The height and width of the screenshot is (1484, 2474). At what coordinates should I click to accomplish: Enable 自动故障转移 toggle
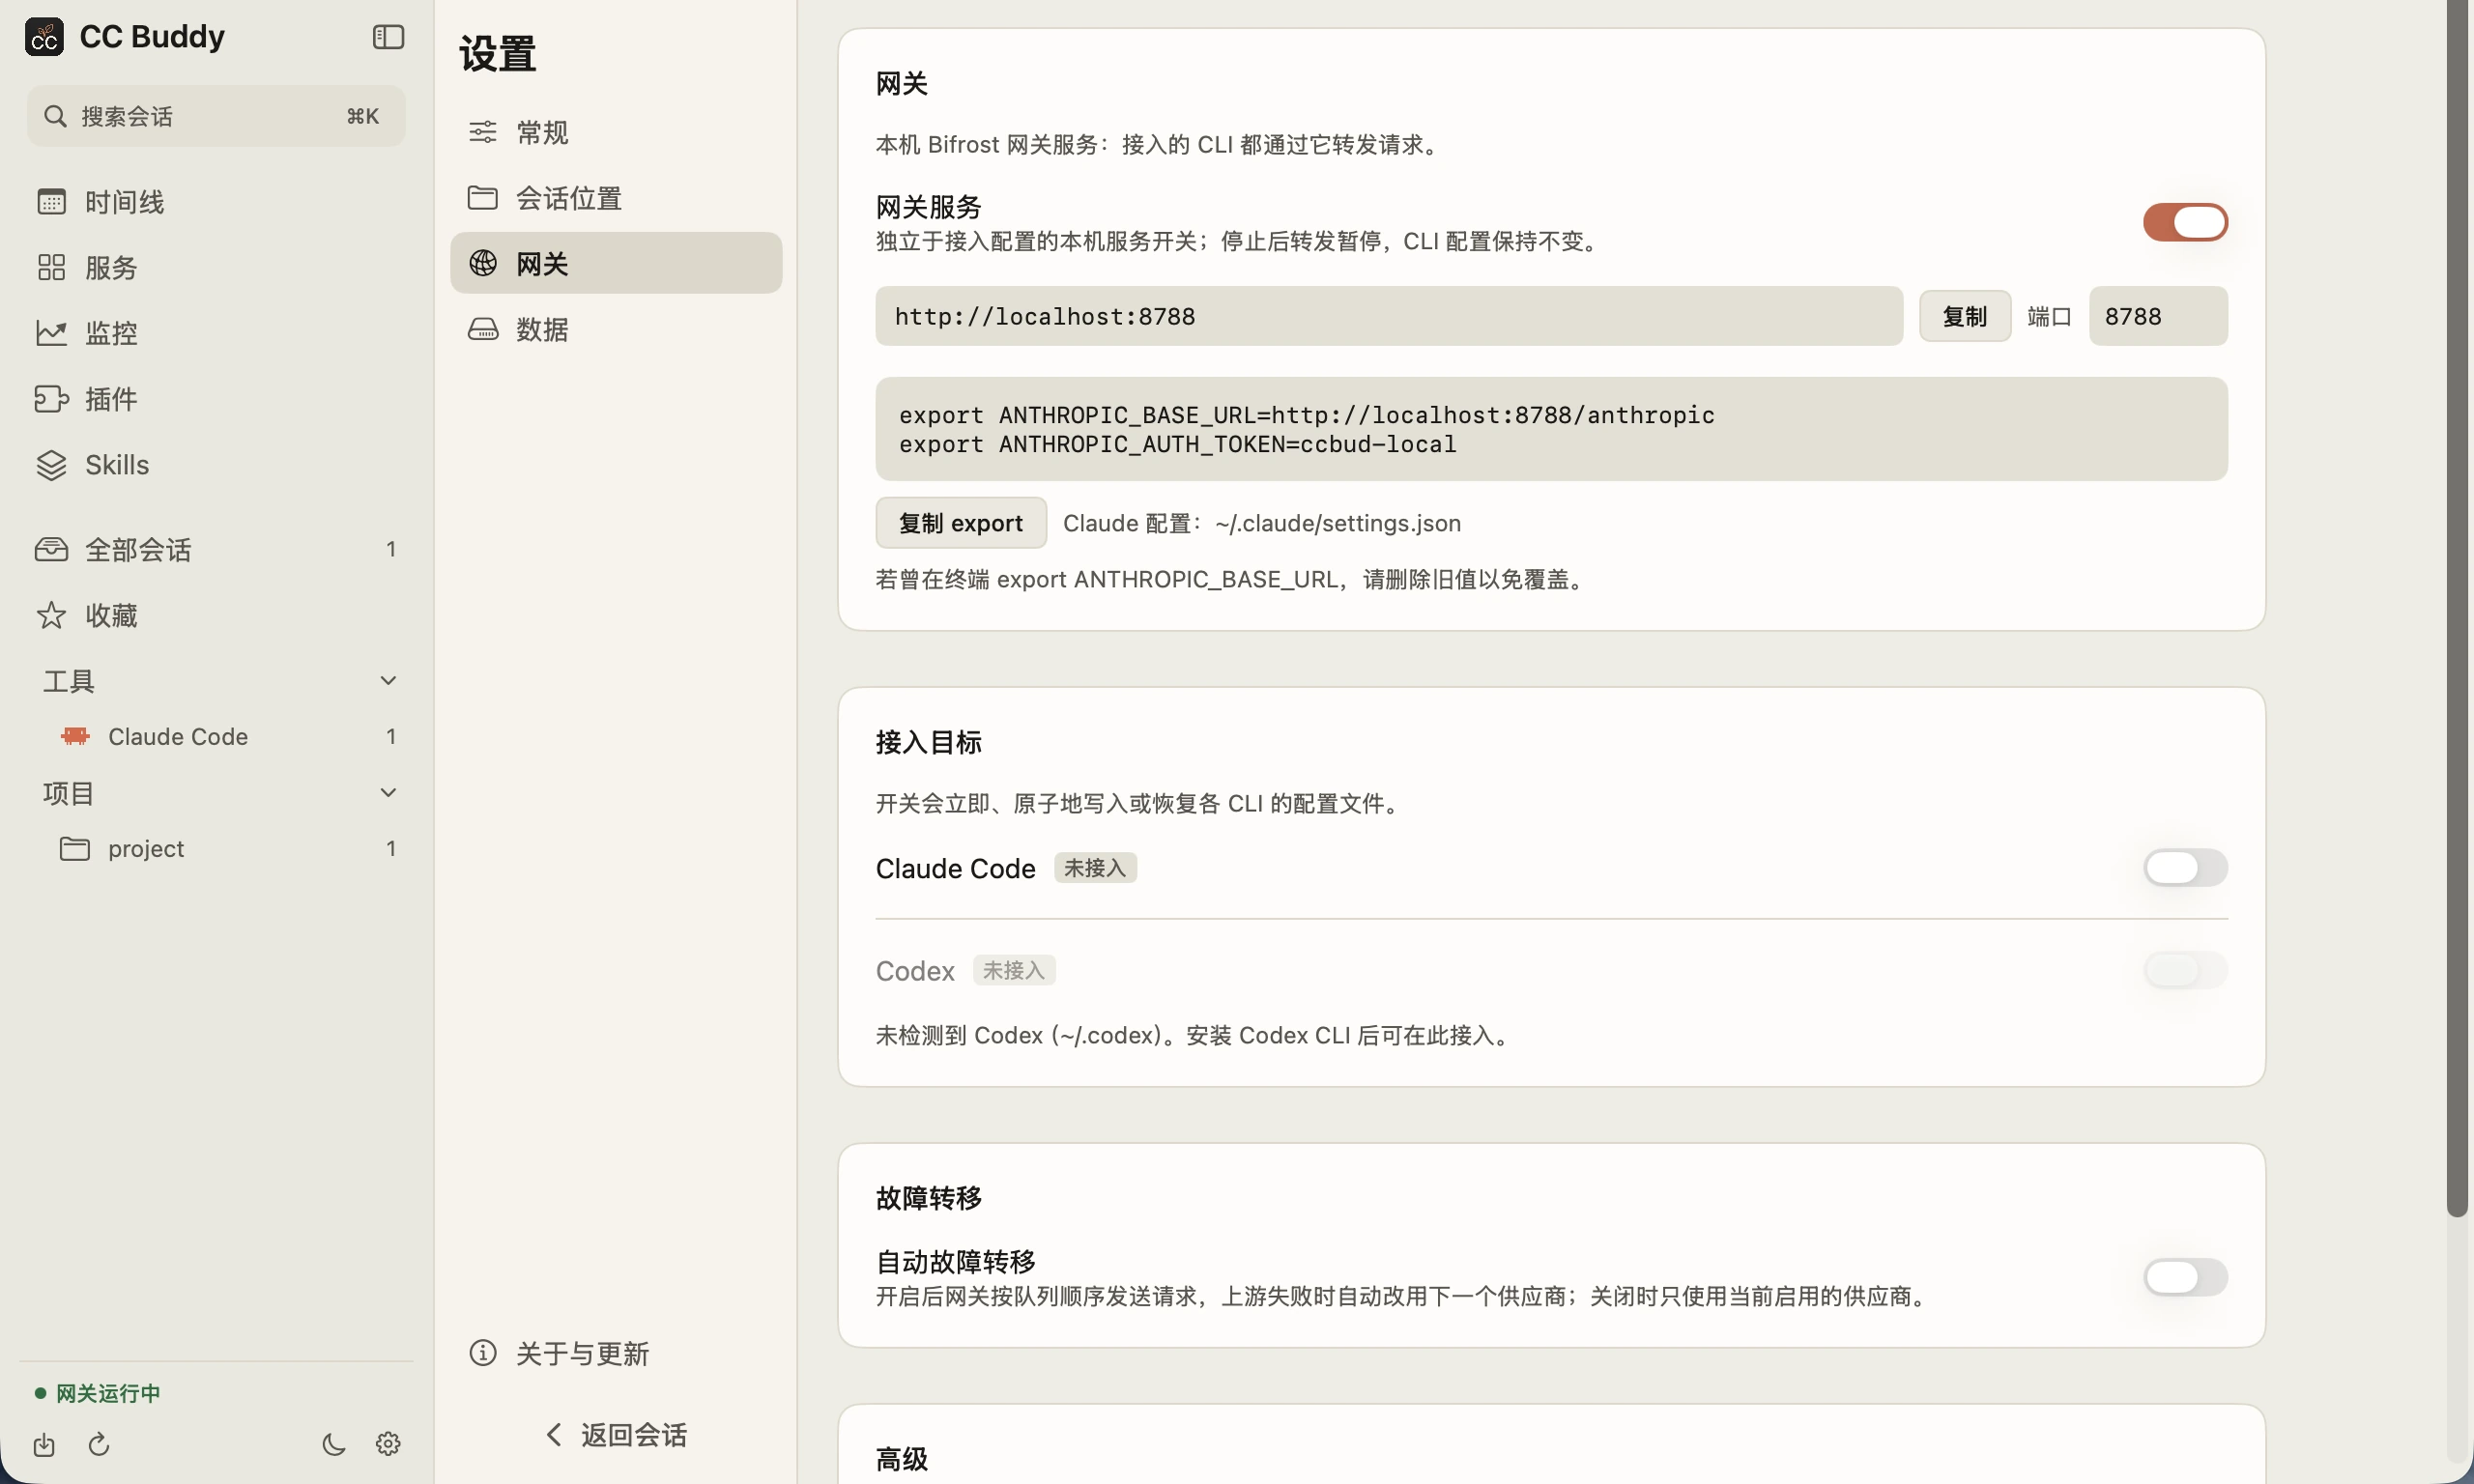click(x=2185, y=1277)
